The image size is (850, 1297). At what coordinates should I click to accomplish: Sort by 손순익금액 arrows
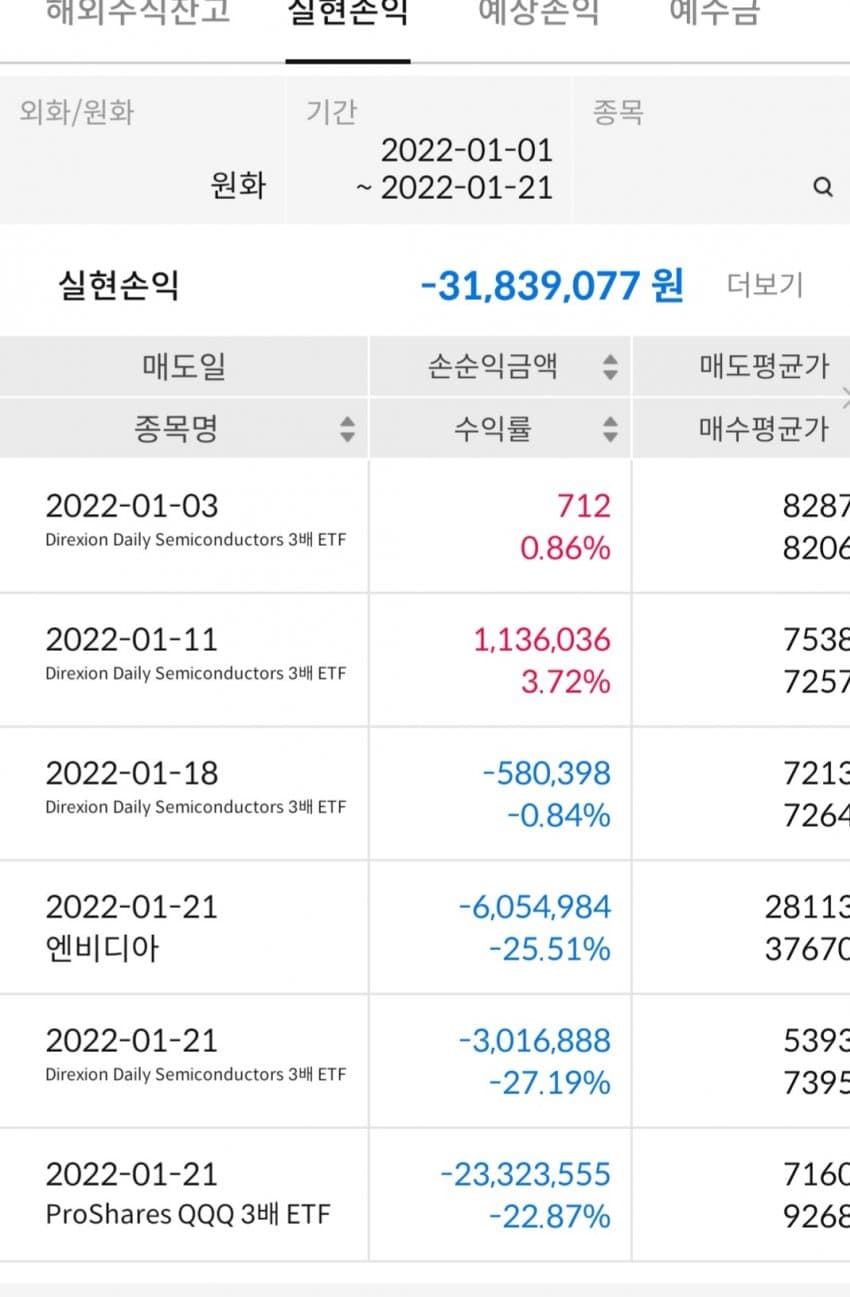point(610,367)
